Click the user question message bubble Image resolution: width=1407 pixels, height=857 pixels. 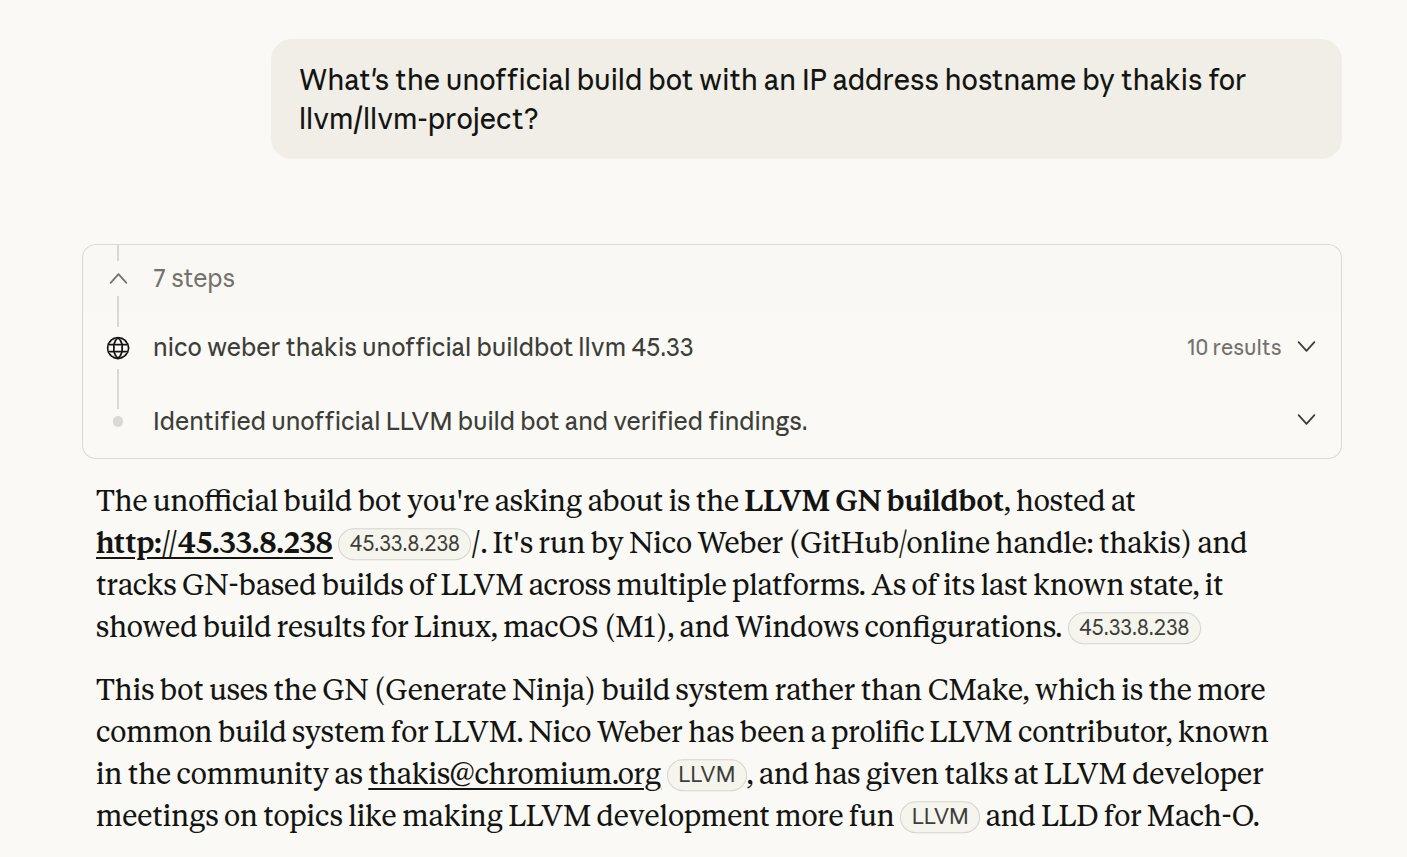(x=805, y=99)
